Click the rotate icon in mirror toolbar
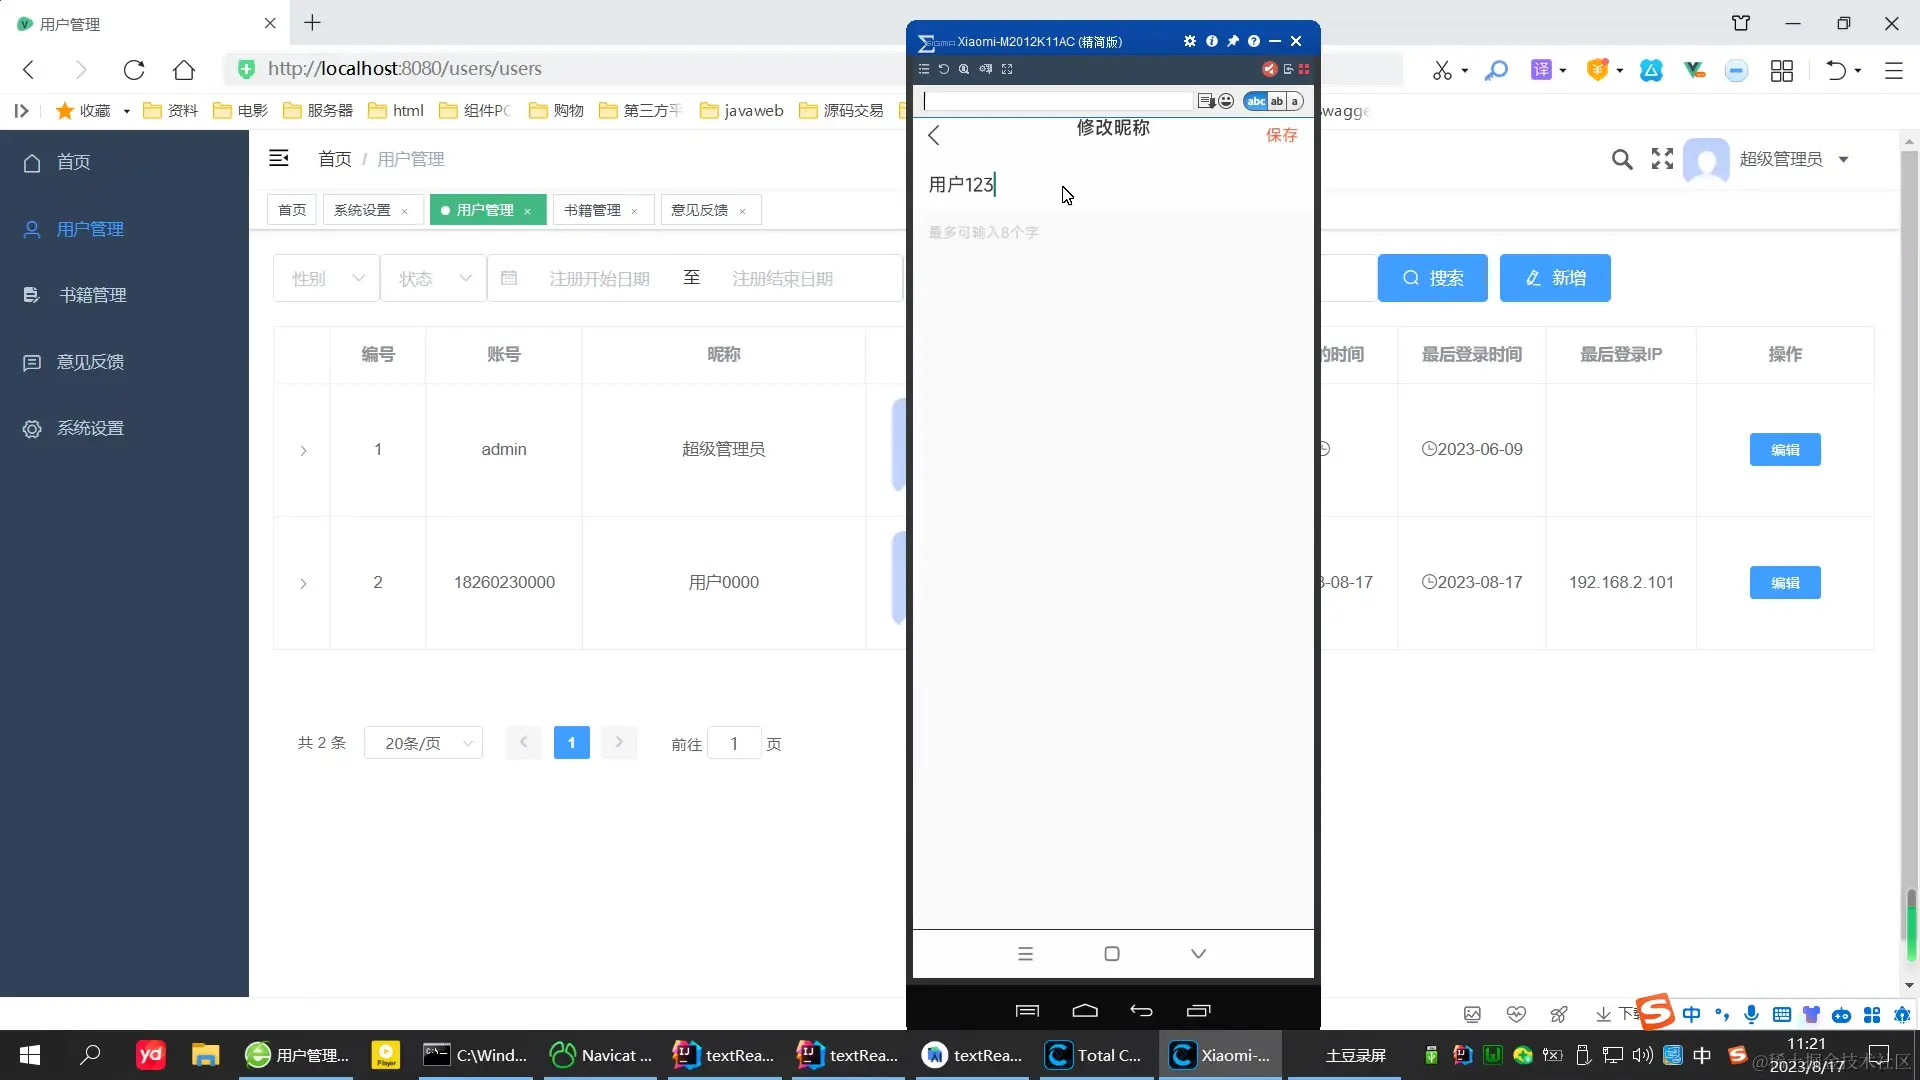 [943, 69]
